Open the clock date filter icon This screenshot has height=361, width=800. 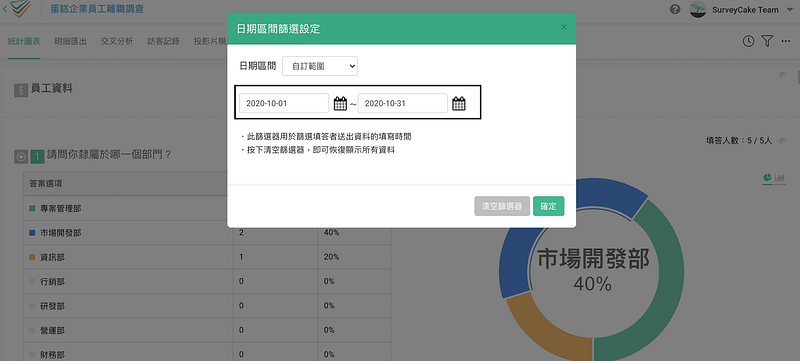tap(748, 41)
